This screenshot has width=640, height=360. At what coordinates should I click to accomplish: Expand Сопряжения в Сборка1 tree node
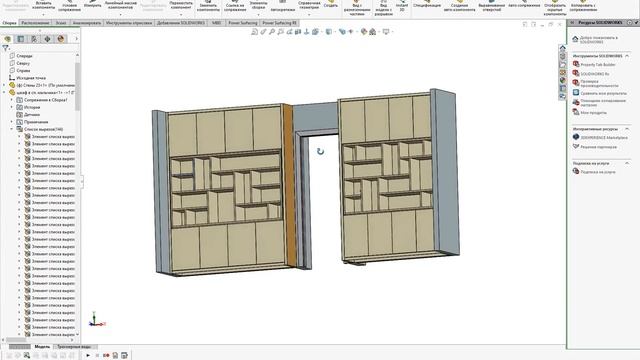tap(12, 100)
